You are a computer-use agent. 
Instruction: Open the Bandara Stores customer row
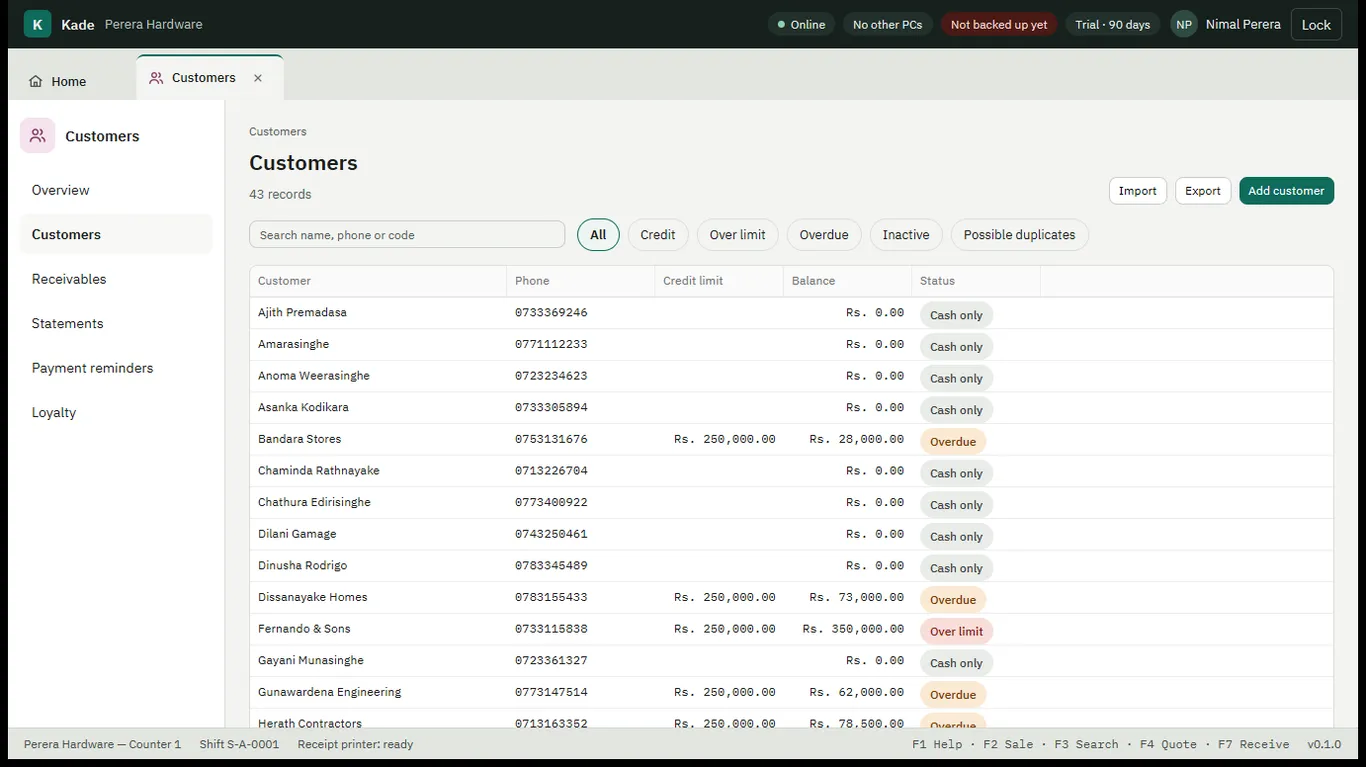pyautogui.click(x=791, y=440)
